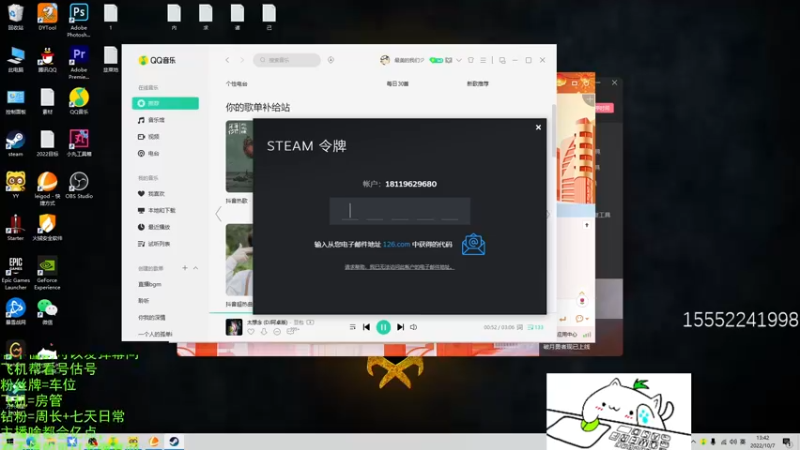This screenshot has width=800, height=450.
Task: Open the QQ音乐 desktop shortcut
Action: point(79,101)
